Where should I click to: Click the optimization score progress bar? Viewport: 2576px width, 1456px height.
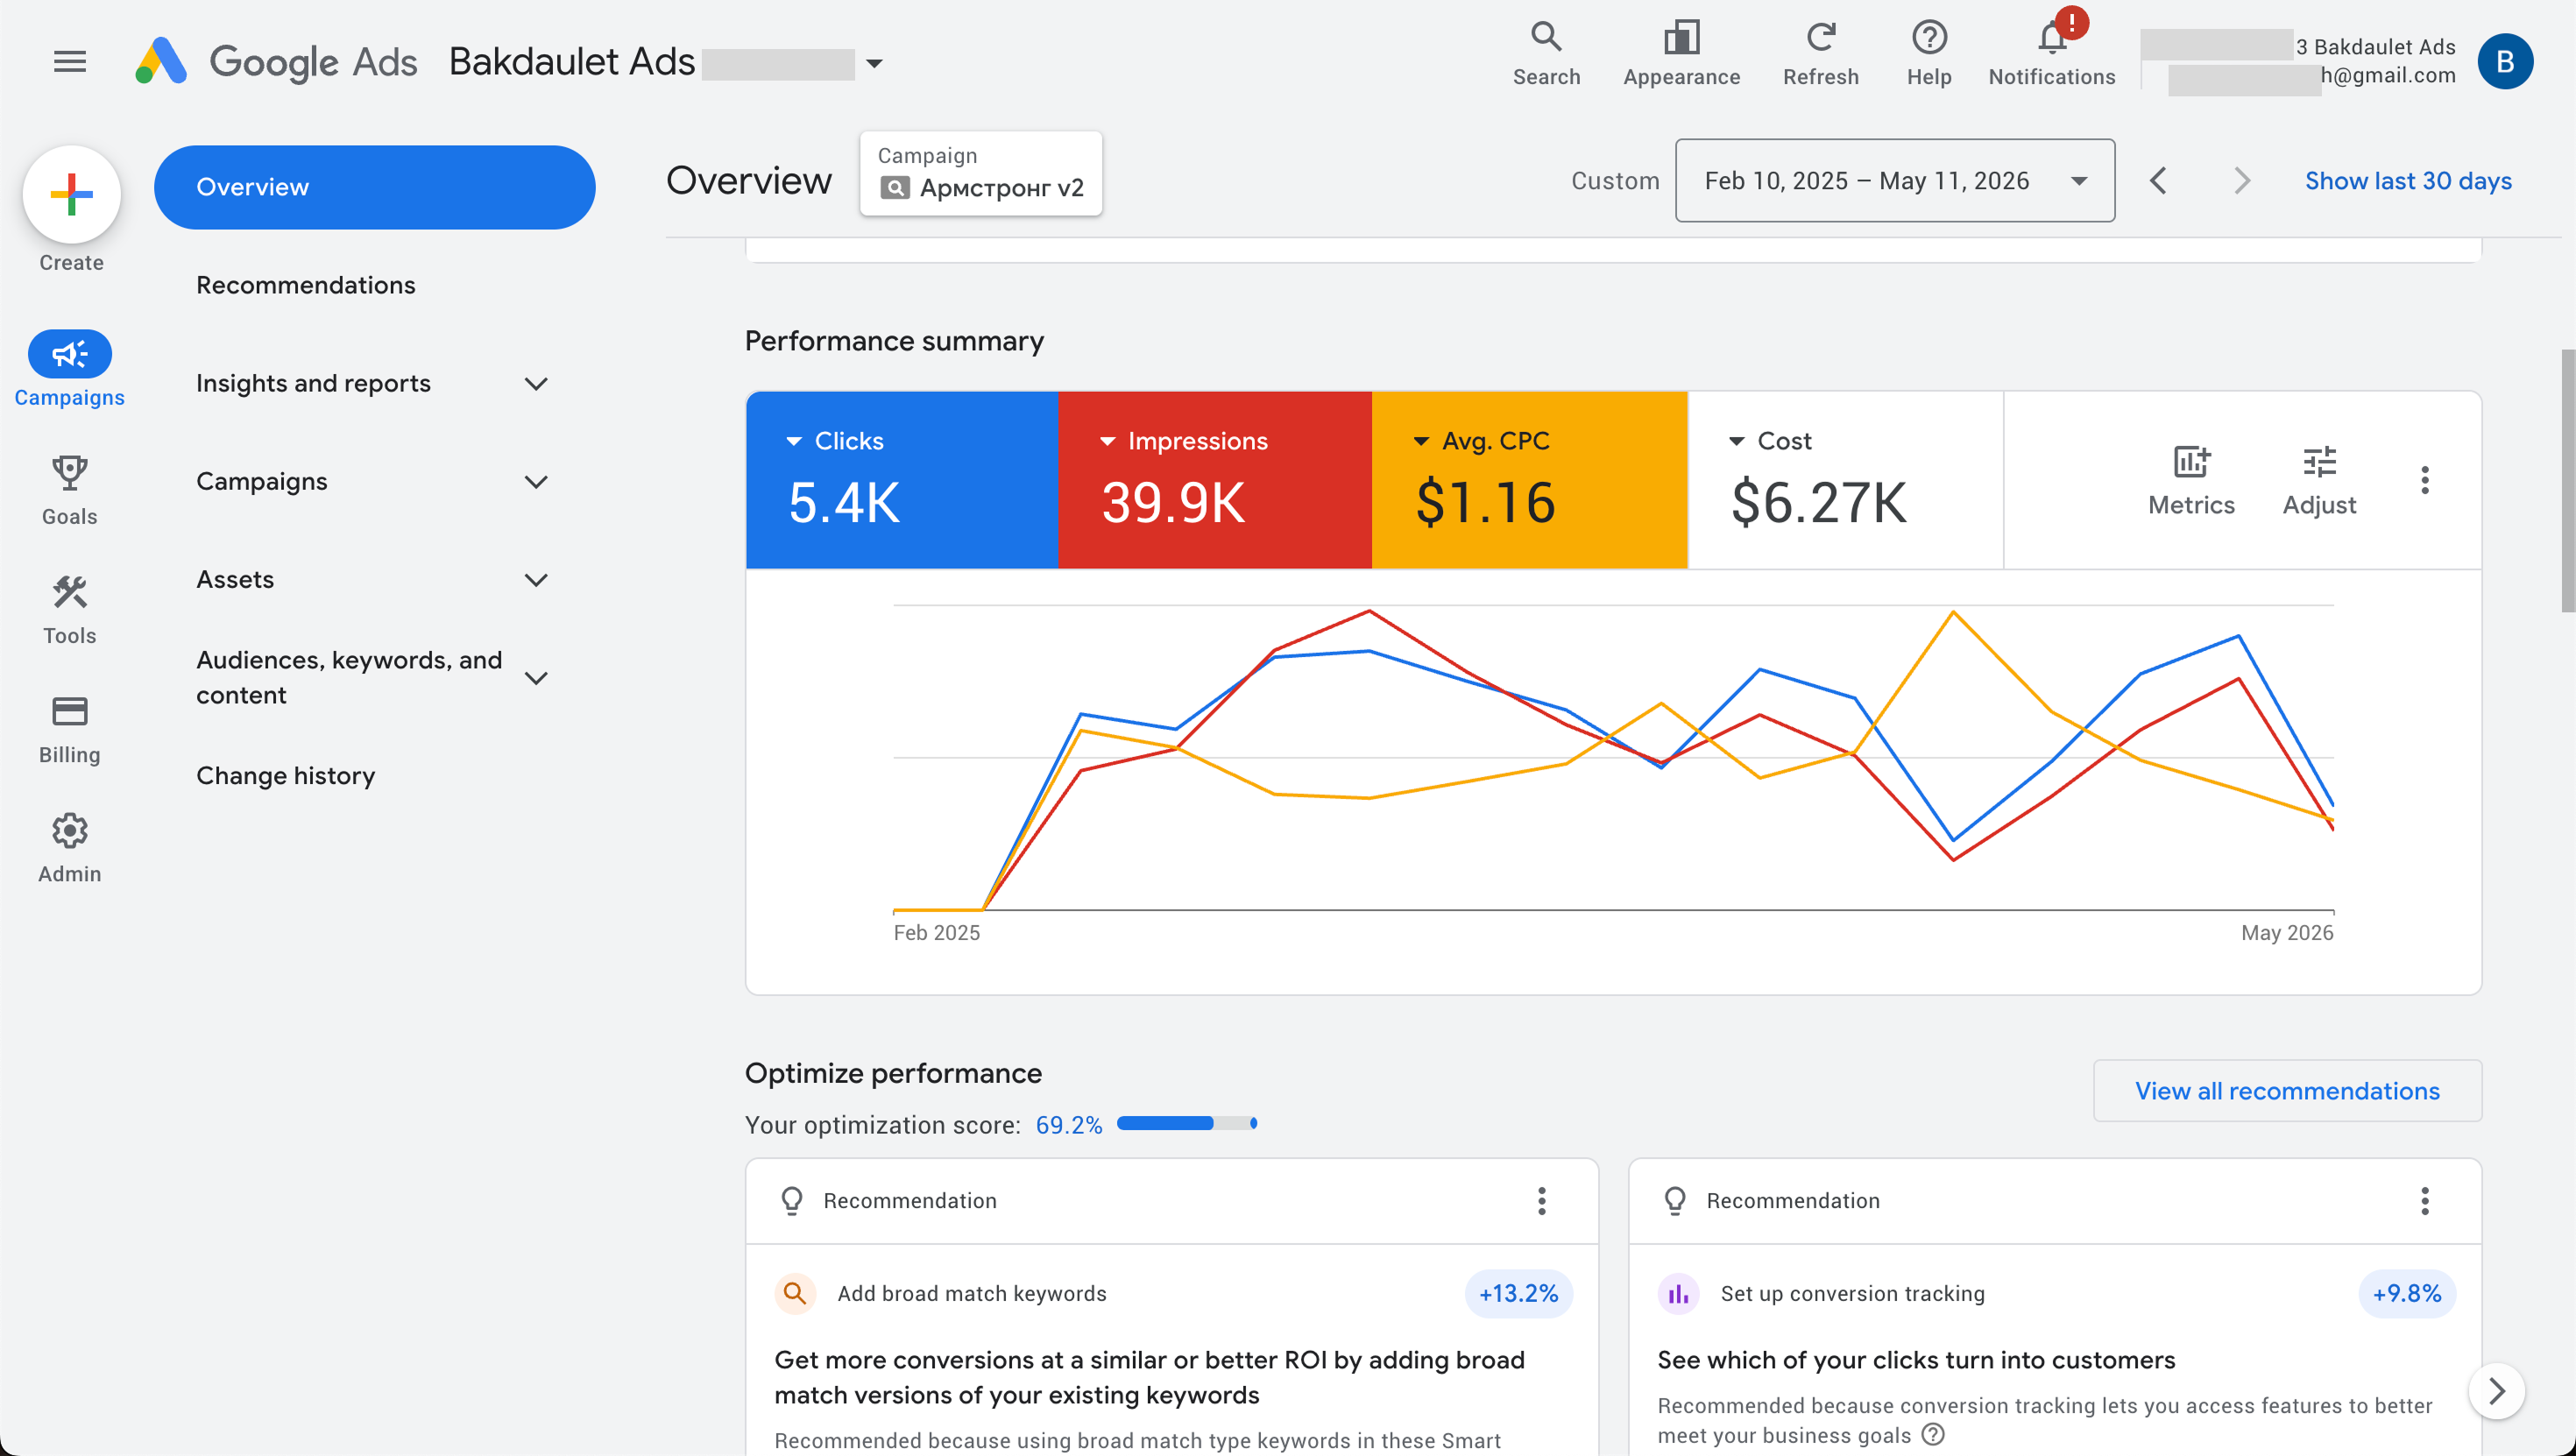pyautogui.click(x=1186, y=1123)
